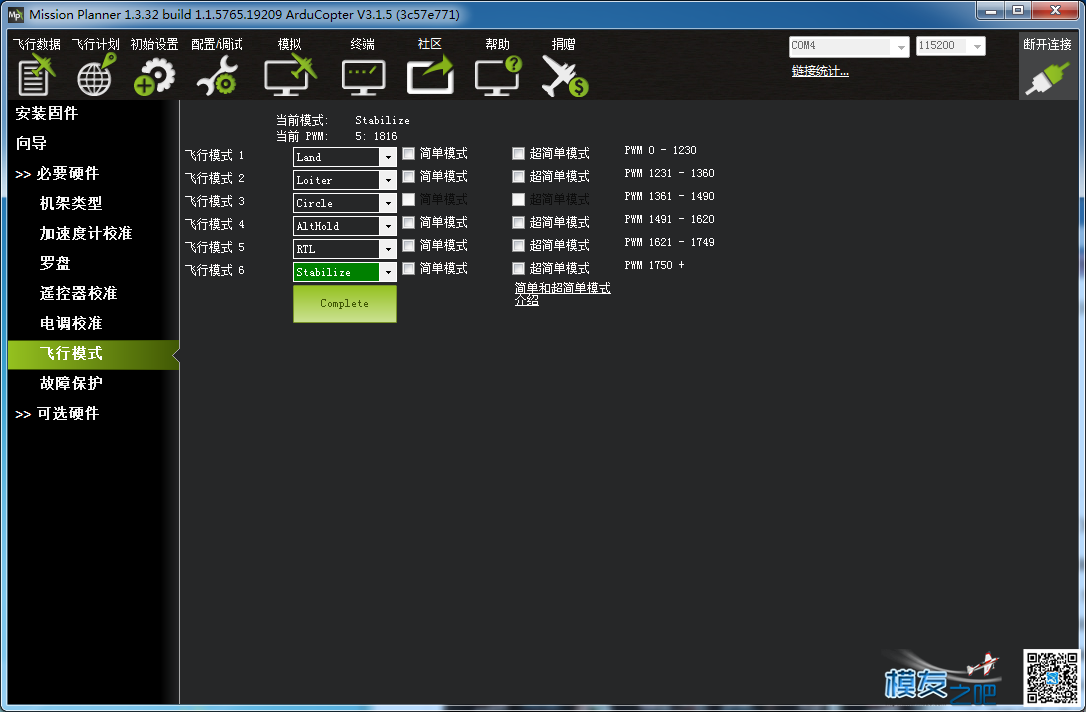Click the 断开连接 disconnect plug icon
This screenshot has height=712, width=1086.
pos(1048,79)
